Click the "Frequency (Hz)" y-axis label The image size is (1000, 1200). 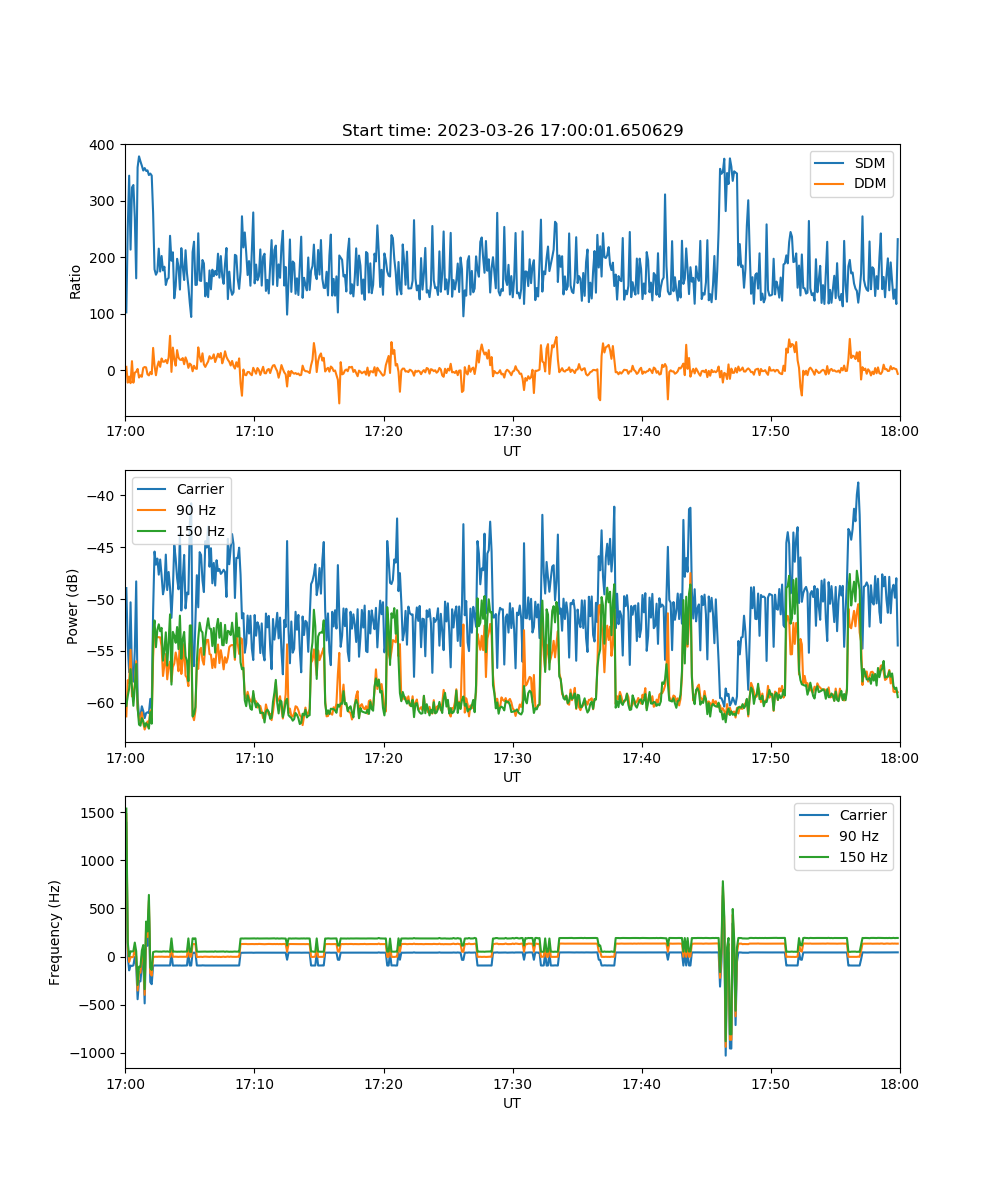55,932
